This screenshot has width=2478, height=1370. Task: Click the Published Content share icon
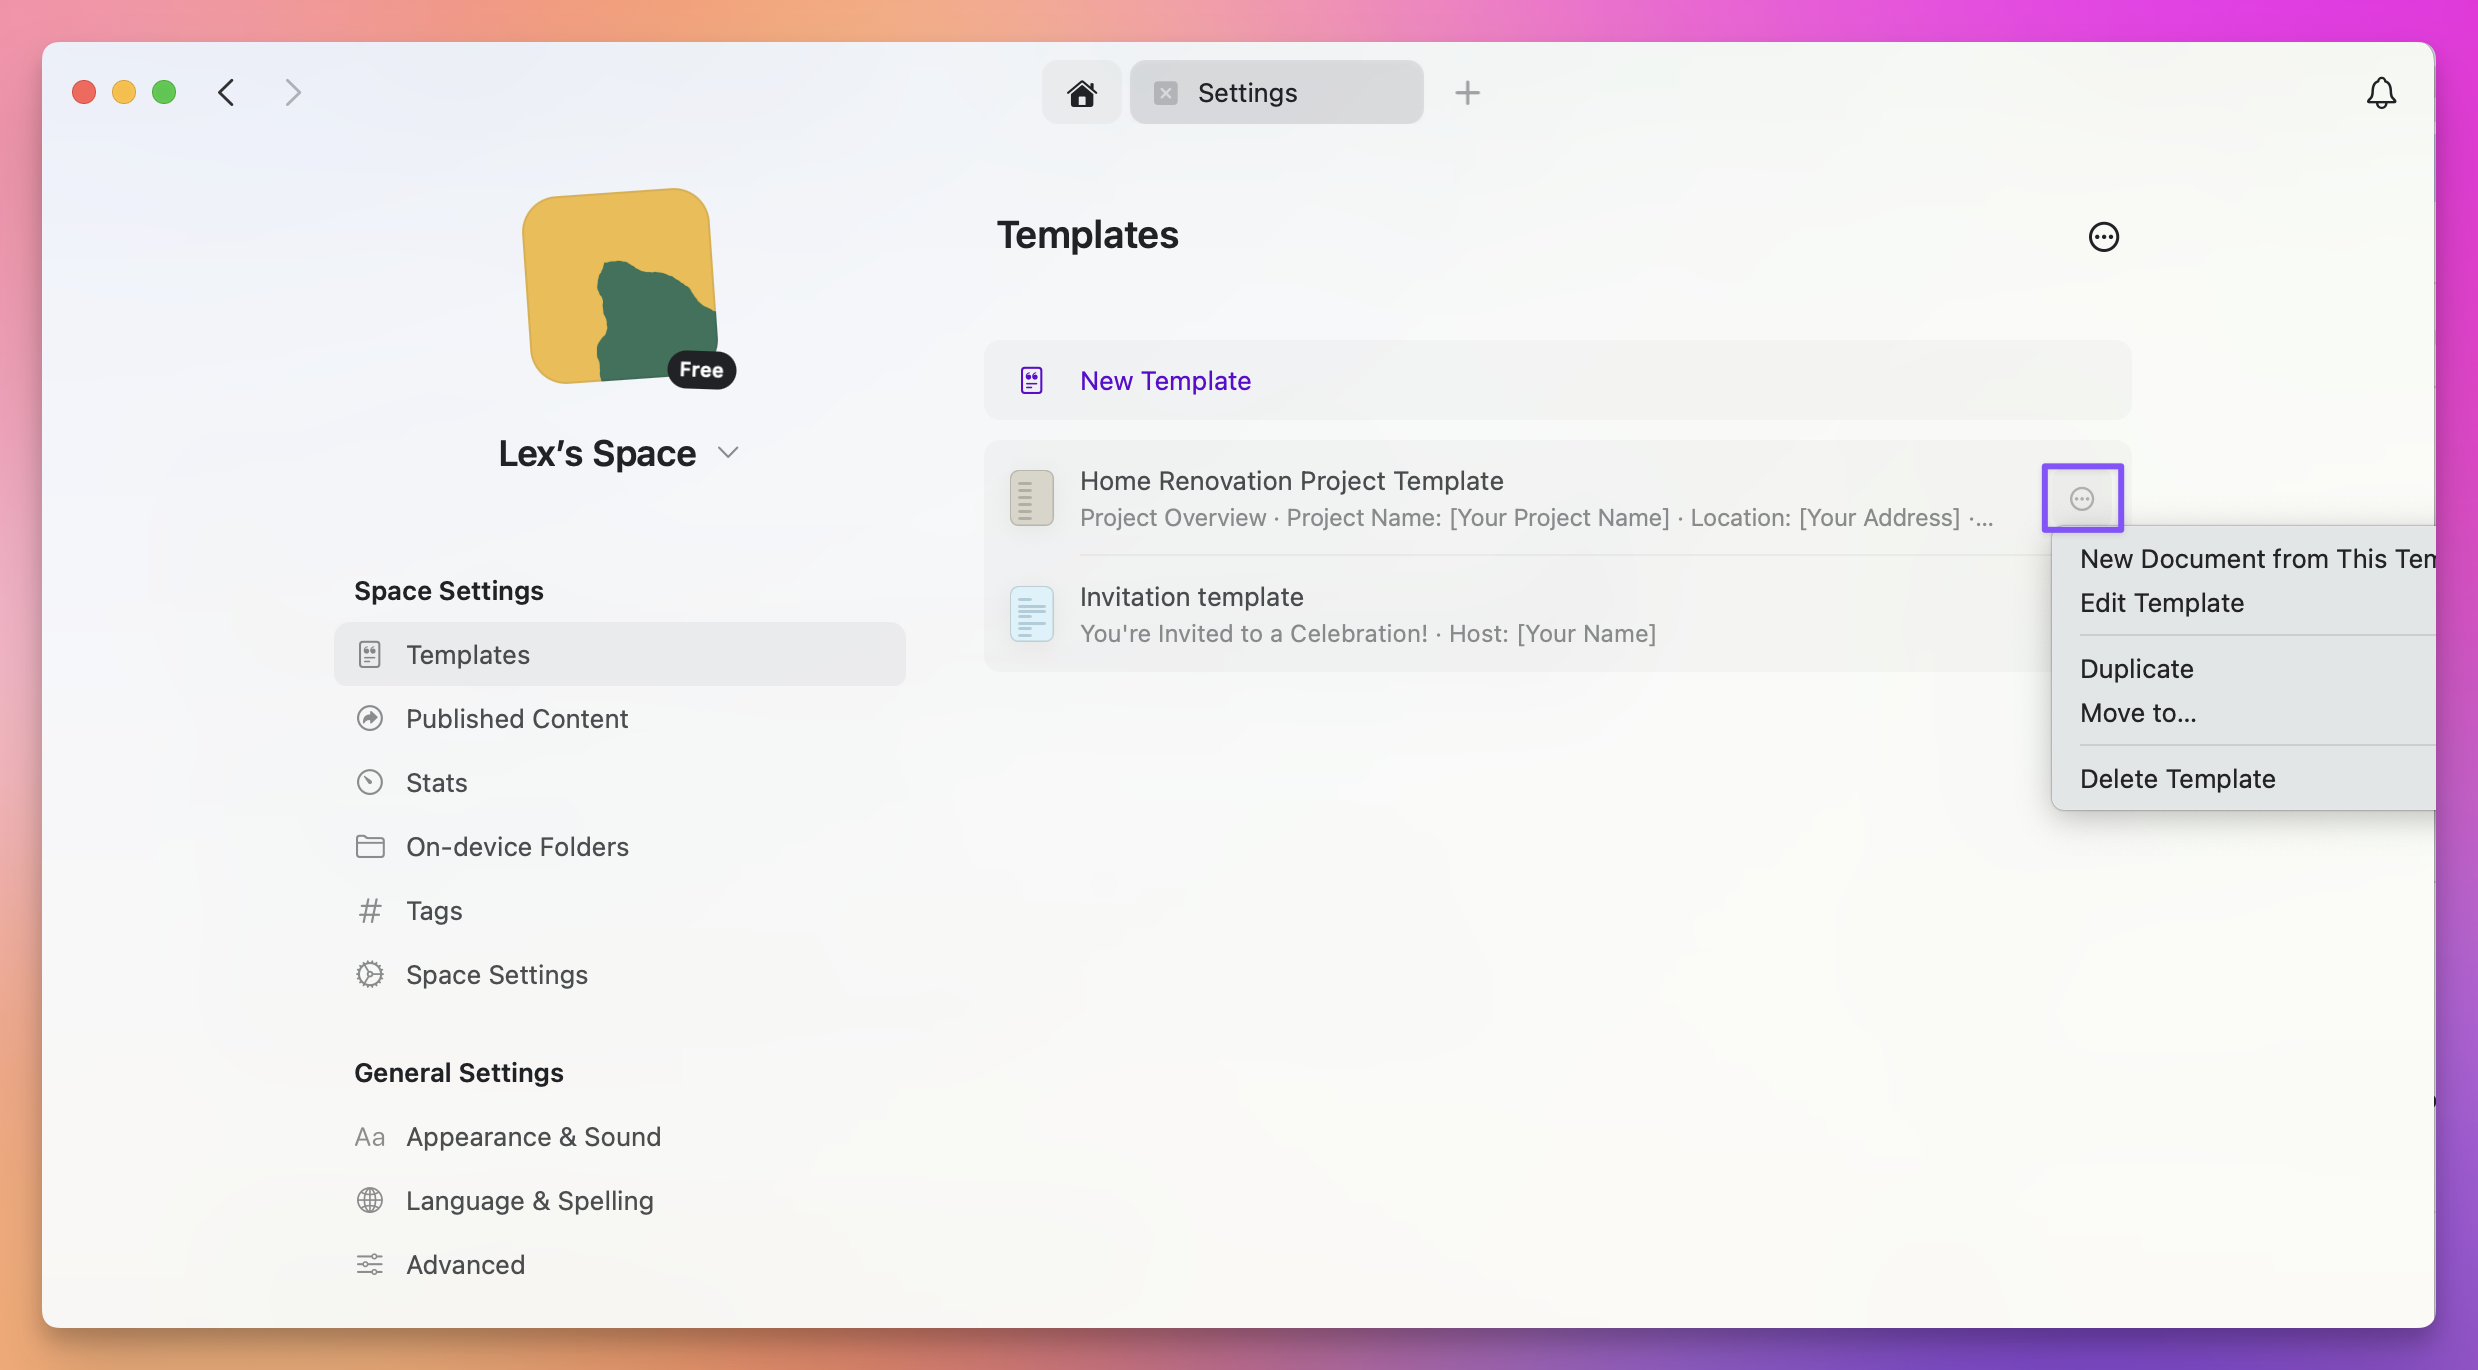click(x=371, y=718)
